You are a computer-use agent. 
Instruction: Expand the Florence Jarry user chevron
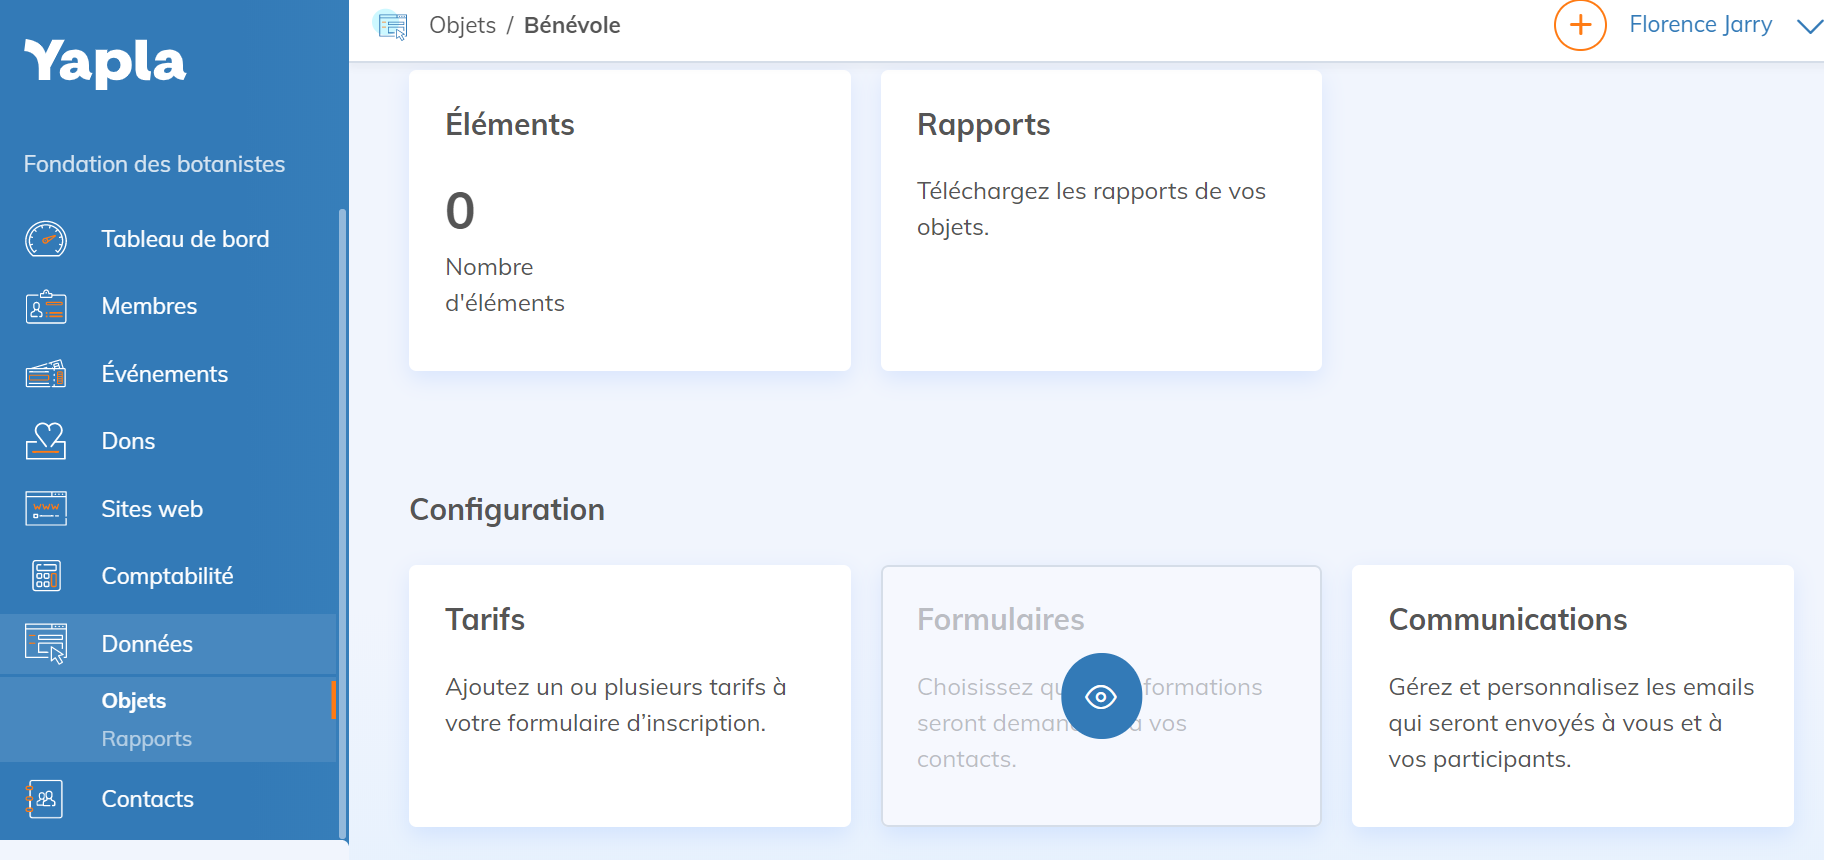pyautogui.click(x=1809, y=26)
